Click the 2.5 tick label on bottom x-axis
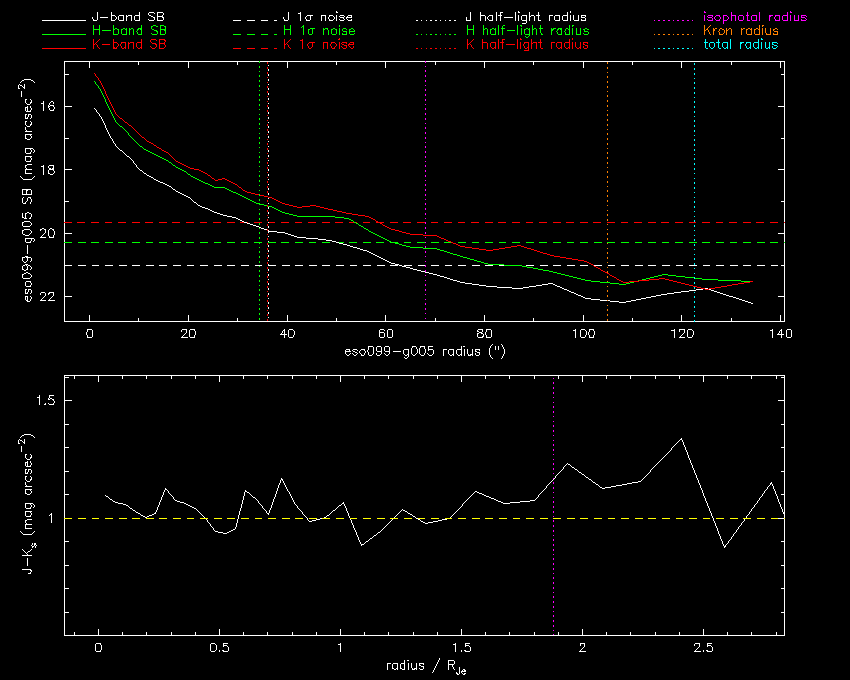 coord(703,647)
